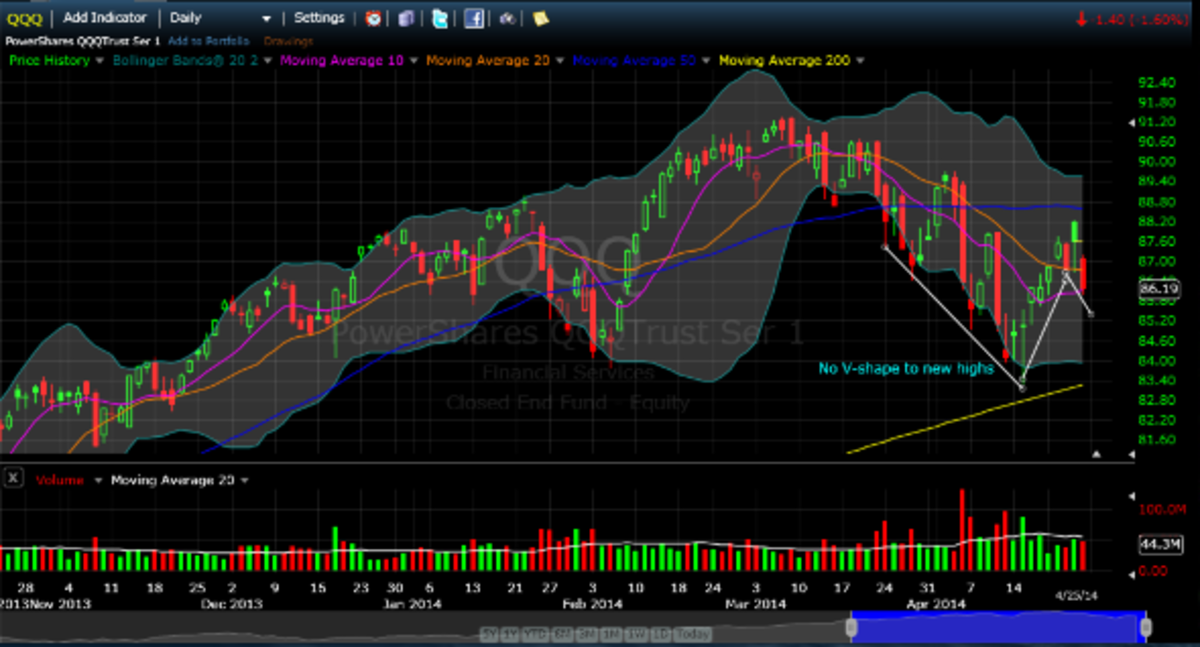The height and width of the screenshot is (647, 1200).
Task: Click PowerShares QQQTrust Ser 1 title
Action: [82, 41]
